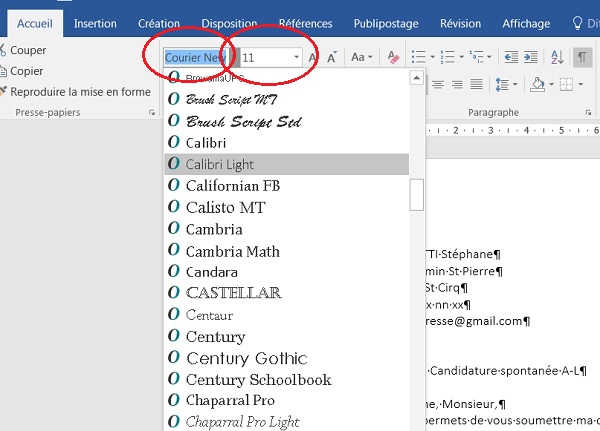
Task: Open the Accueil ribbon tab
Action: pyautogui.click(x=35, y=24)
